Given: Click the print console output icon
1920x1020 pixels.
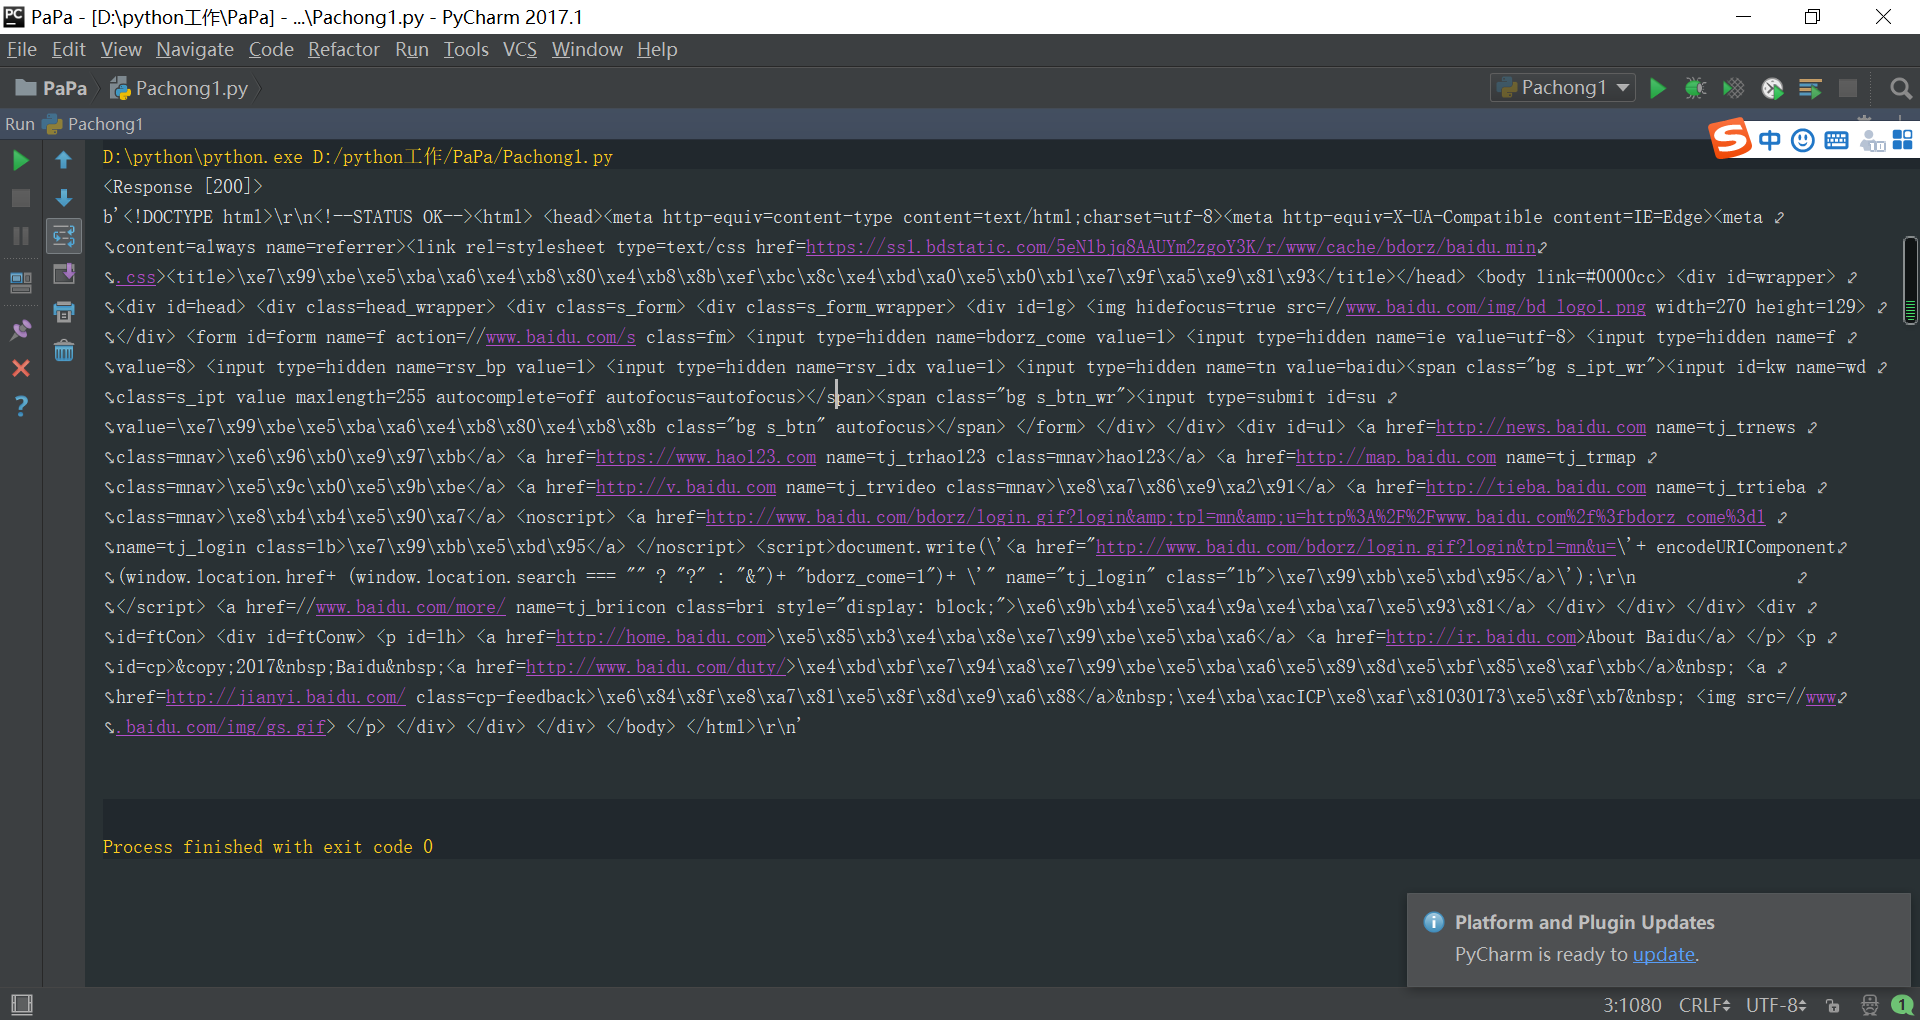Looking at the screenshot, I should click(64, 312).
